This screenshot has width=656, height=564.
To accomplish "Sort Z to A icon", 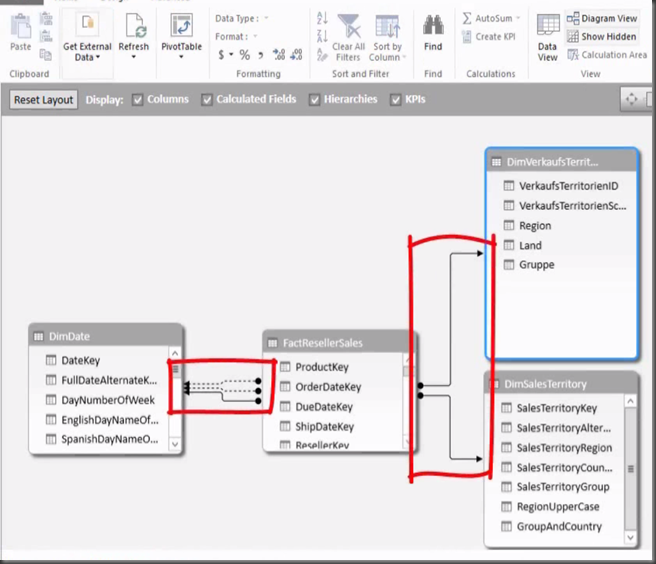I will (322, 36).
